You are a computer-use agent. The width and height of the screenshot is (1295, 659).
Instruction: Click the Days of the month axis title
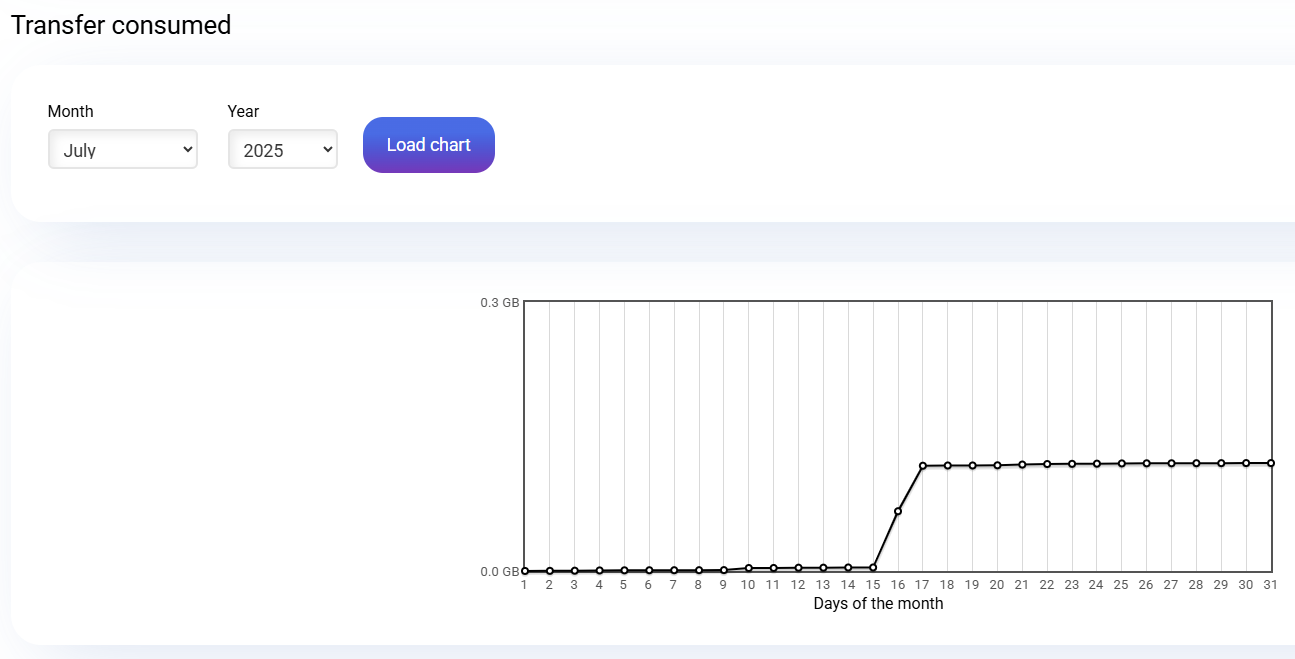(878, 604)
